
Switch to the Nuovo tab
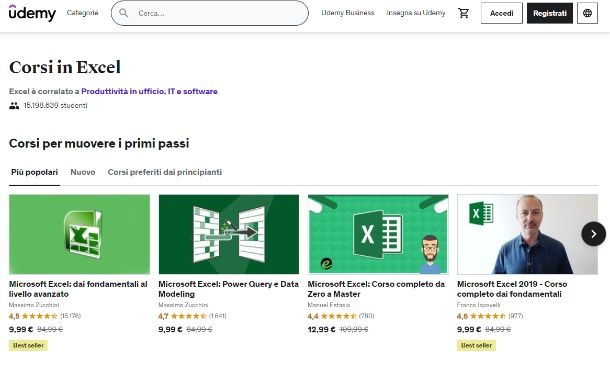[x=83, y=172]
